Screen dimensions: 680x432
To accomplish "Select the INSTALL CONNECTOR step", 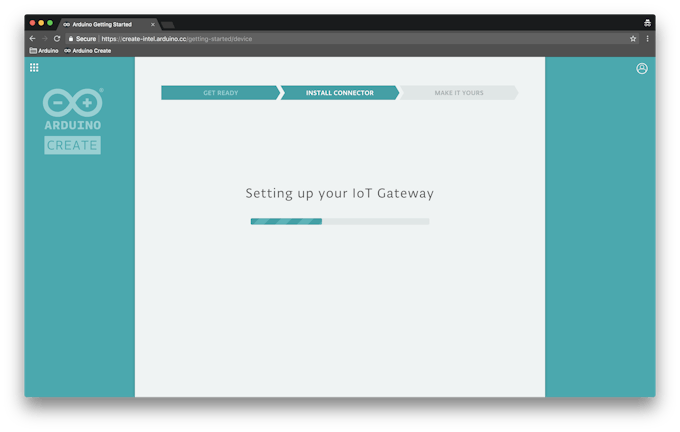I will click(x=340, y=93).
